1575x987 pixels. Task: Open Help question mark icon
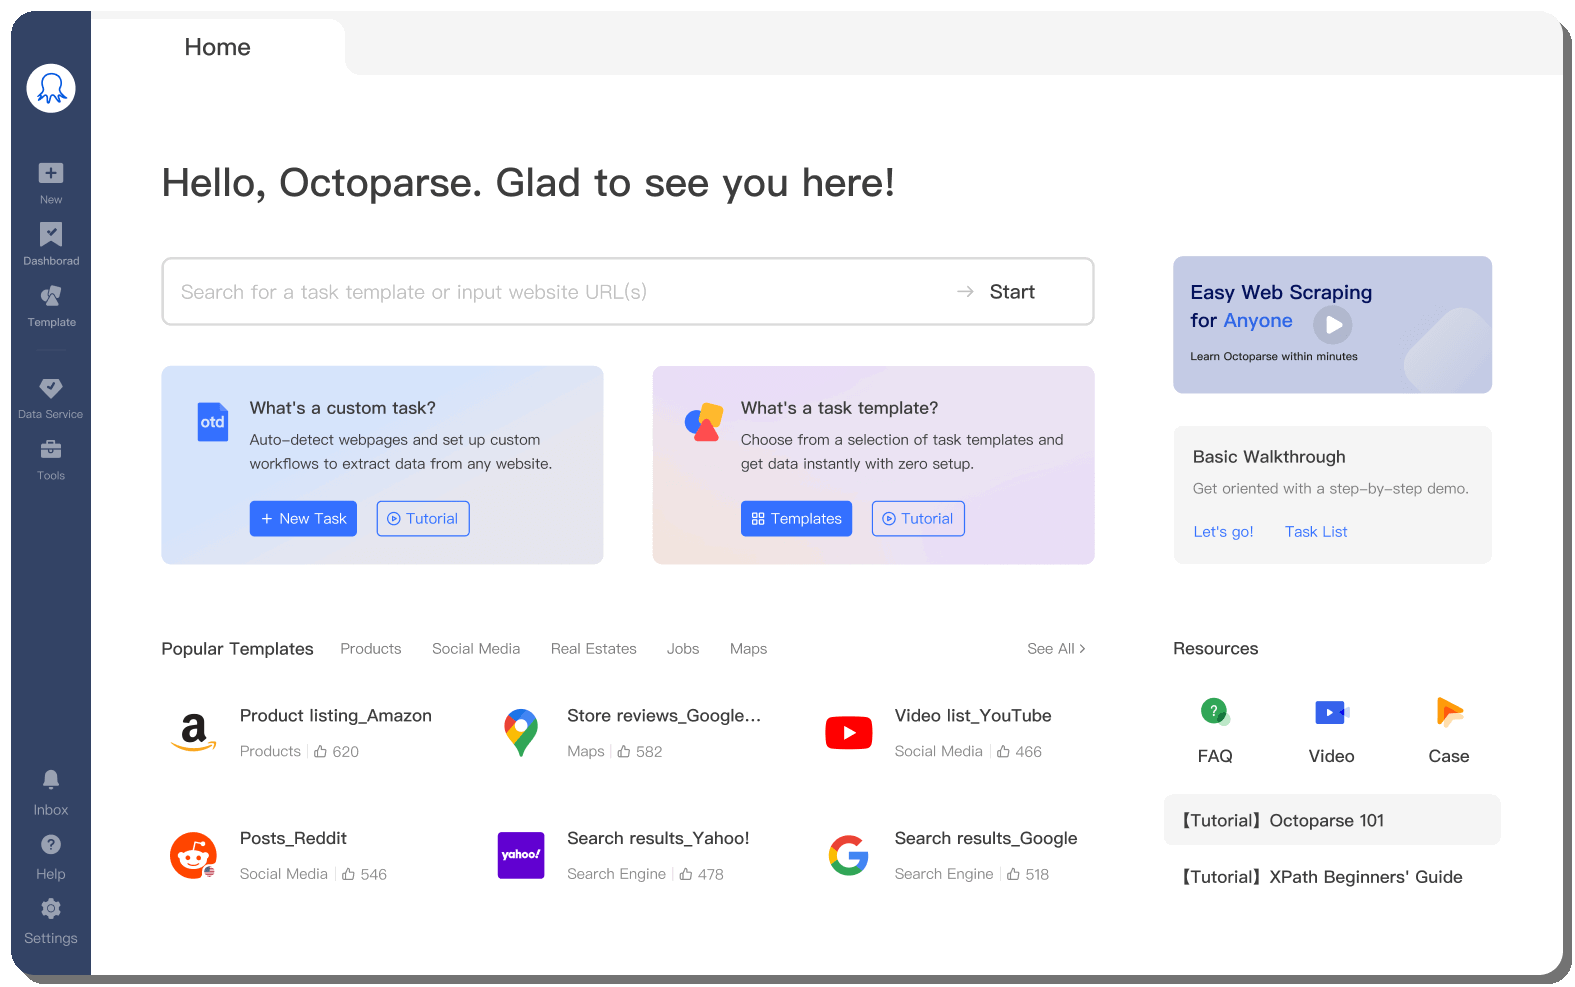click(51, 845)
